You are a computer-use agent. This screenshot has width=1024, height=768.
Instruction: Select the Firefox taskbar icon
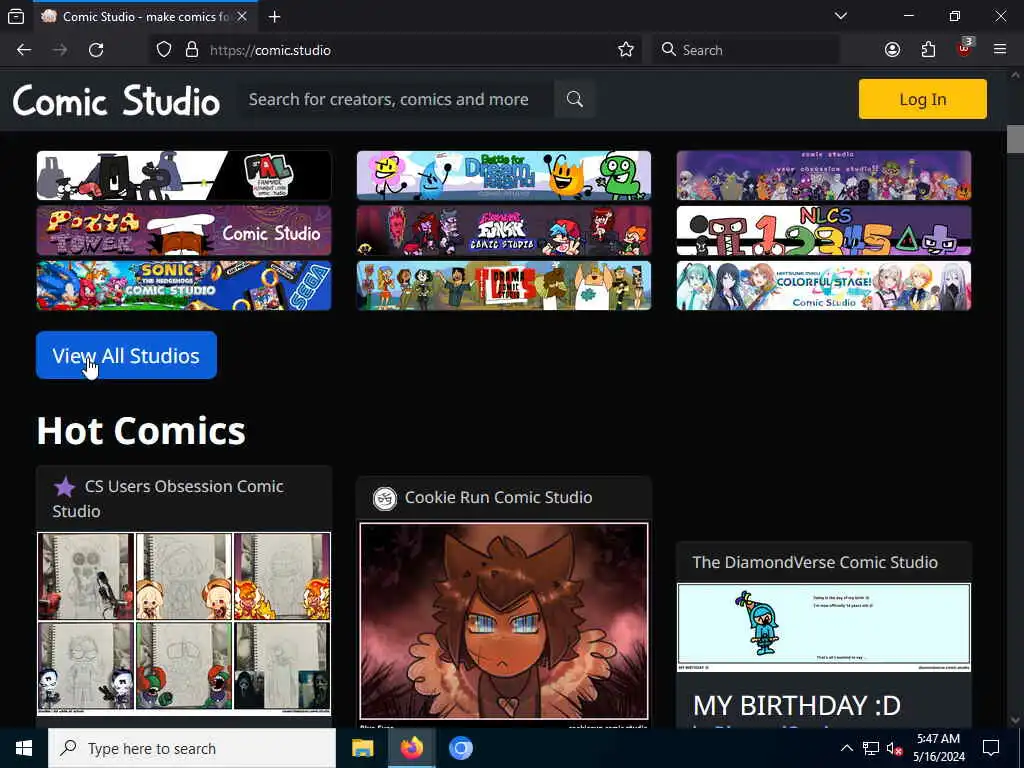(x=411, y=748)
